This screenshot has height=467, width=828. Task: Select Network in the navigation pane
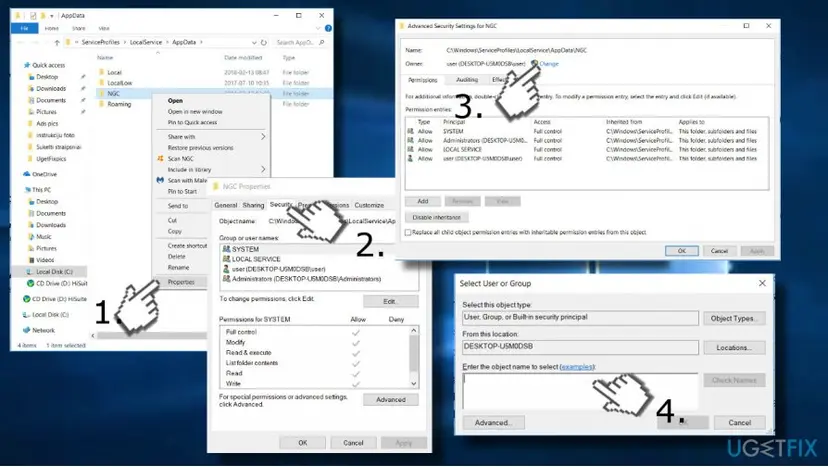point(43,330)
